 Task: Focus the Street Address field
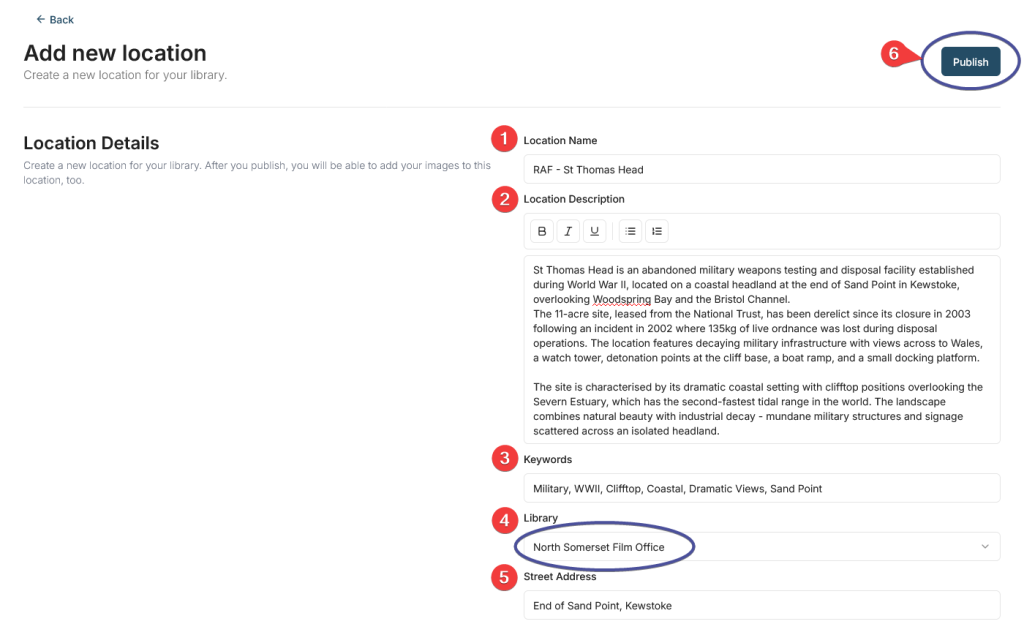(760, 605)
